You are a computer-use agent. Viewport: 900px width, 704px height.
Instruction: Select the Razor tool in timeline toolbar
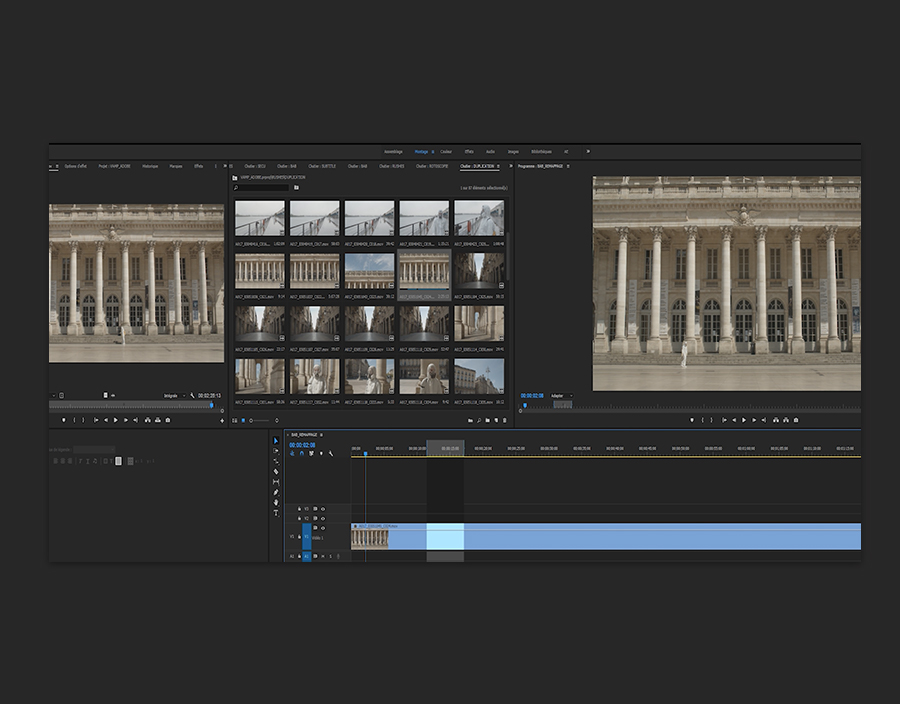tap(276, 472)
